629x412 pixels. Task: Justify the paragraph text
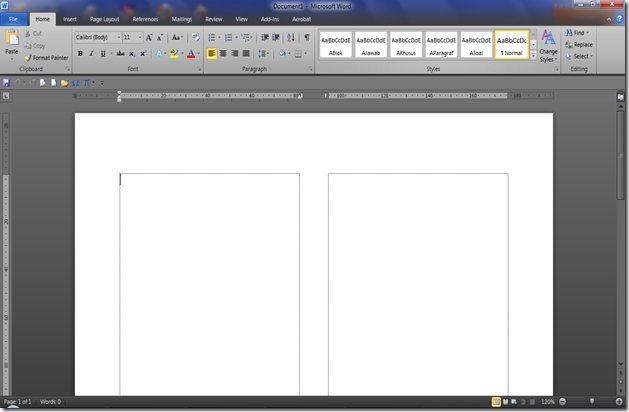[x=246, y=53]
